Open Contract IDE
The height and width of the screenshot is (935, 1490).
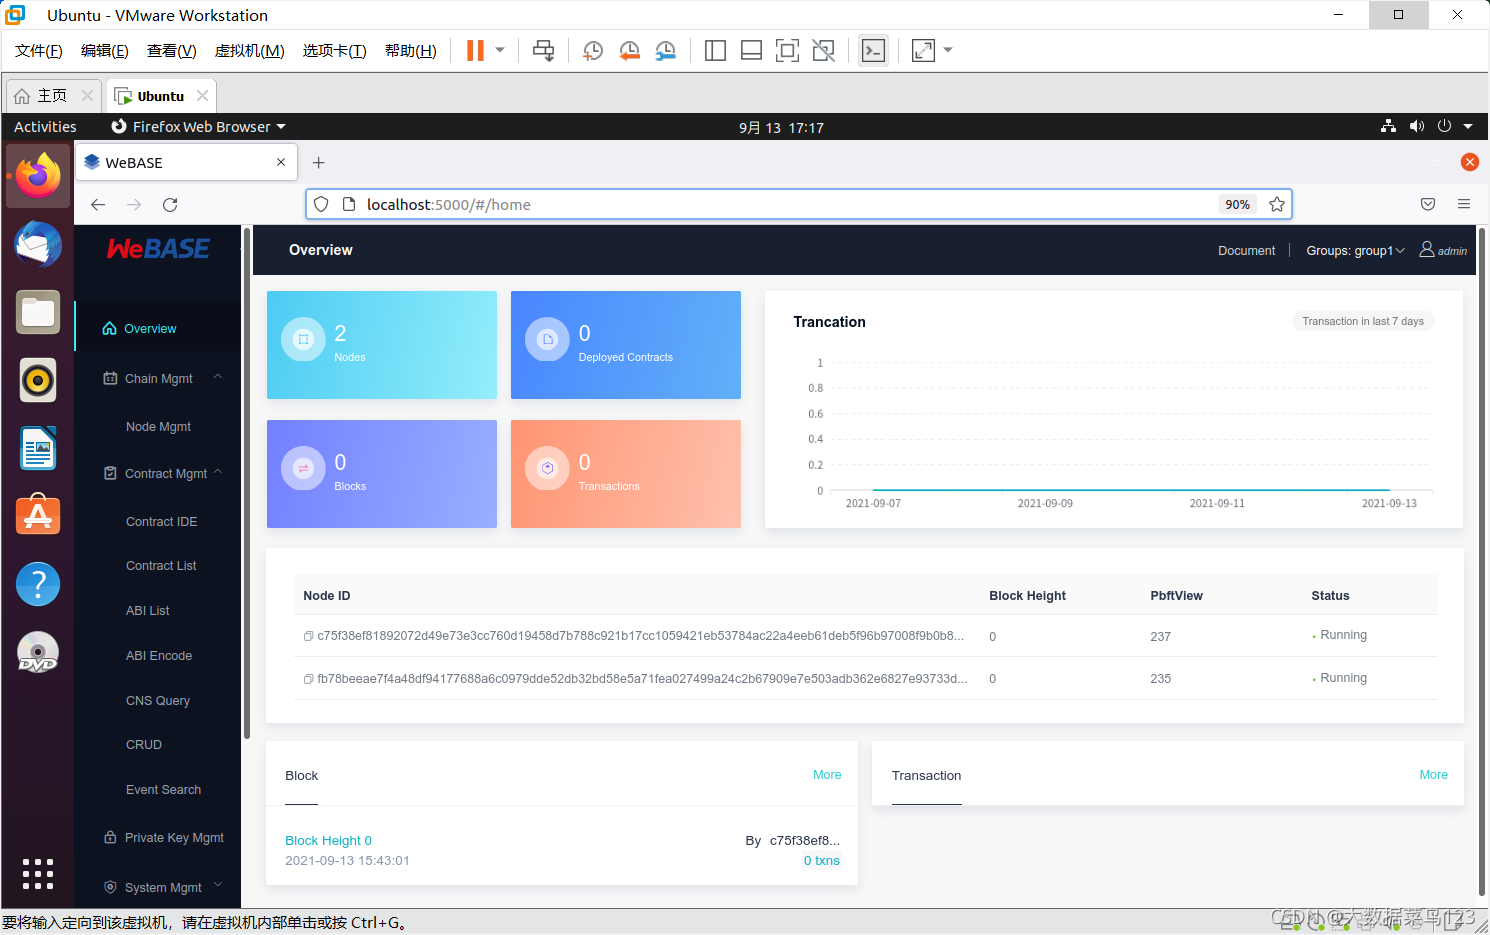tap(161, 522)
